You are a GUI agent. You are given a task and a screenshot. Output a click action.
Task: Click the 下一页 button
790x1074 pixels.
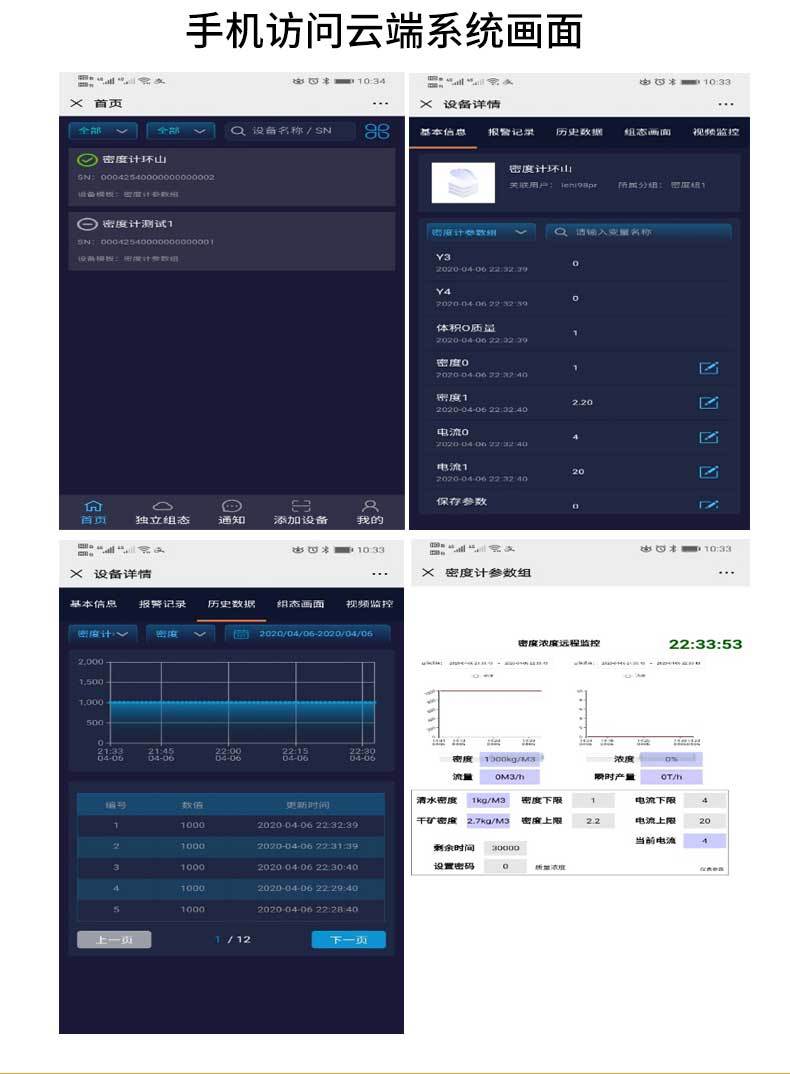point(348,940)
